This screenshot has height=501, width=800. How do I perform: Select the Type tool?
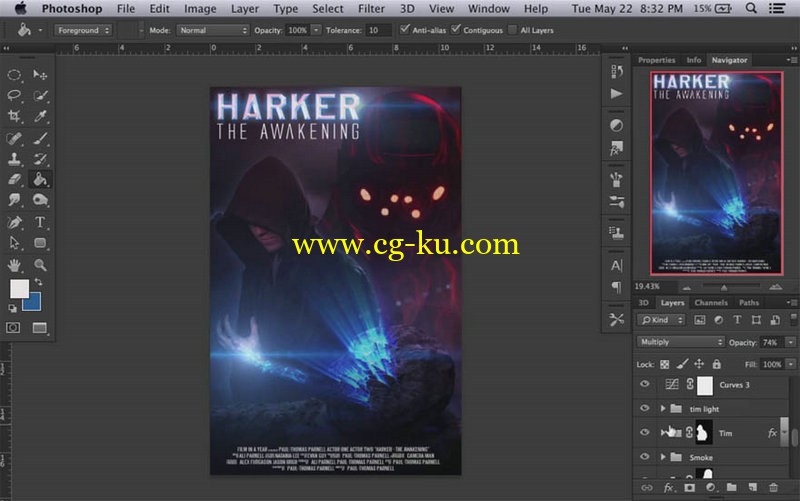[x=40, y=222]
